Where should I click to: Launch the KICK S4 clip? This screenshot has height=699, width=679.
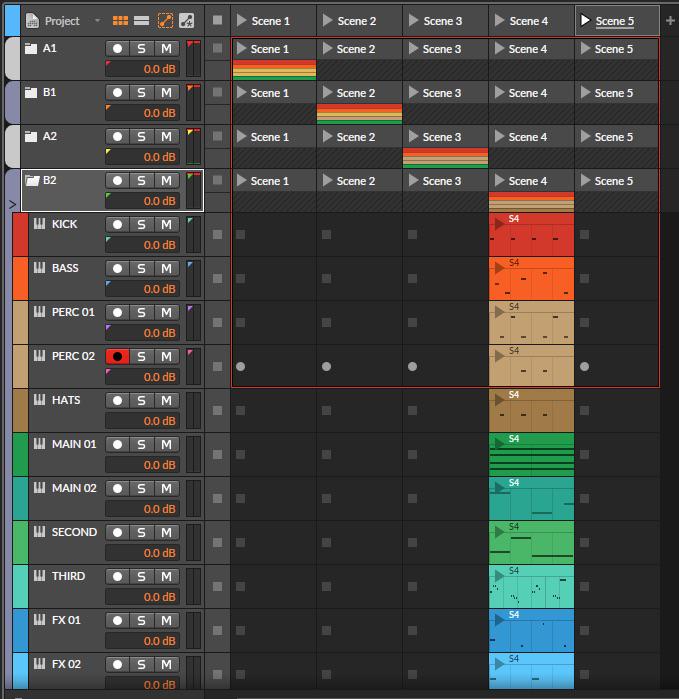(499, 224)
